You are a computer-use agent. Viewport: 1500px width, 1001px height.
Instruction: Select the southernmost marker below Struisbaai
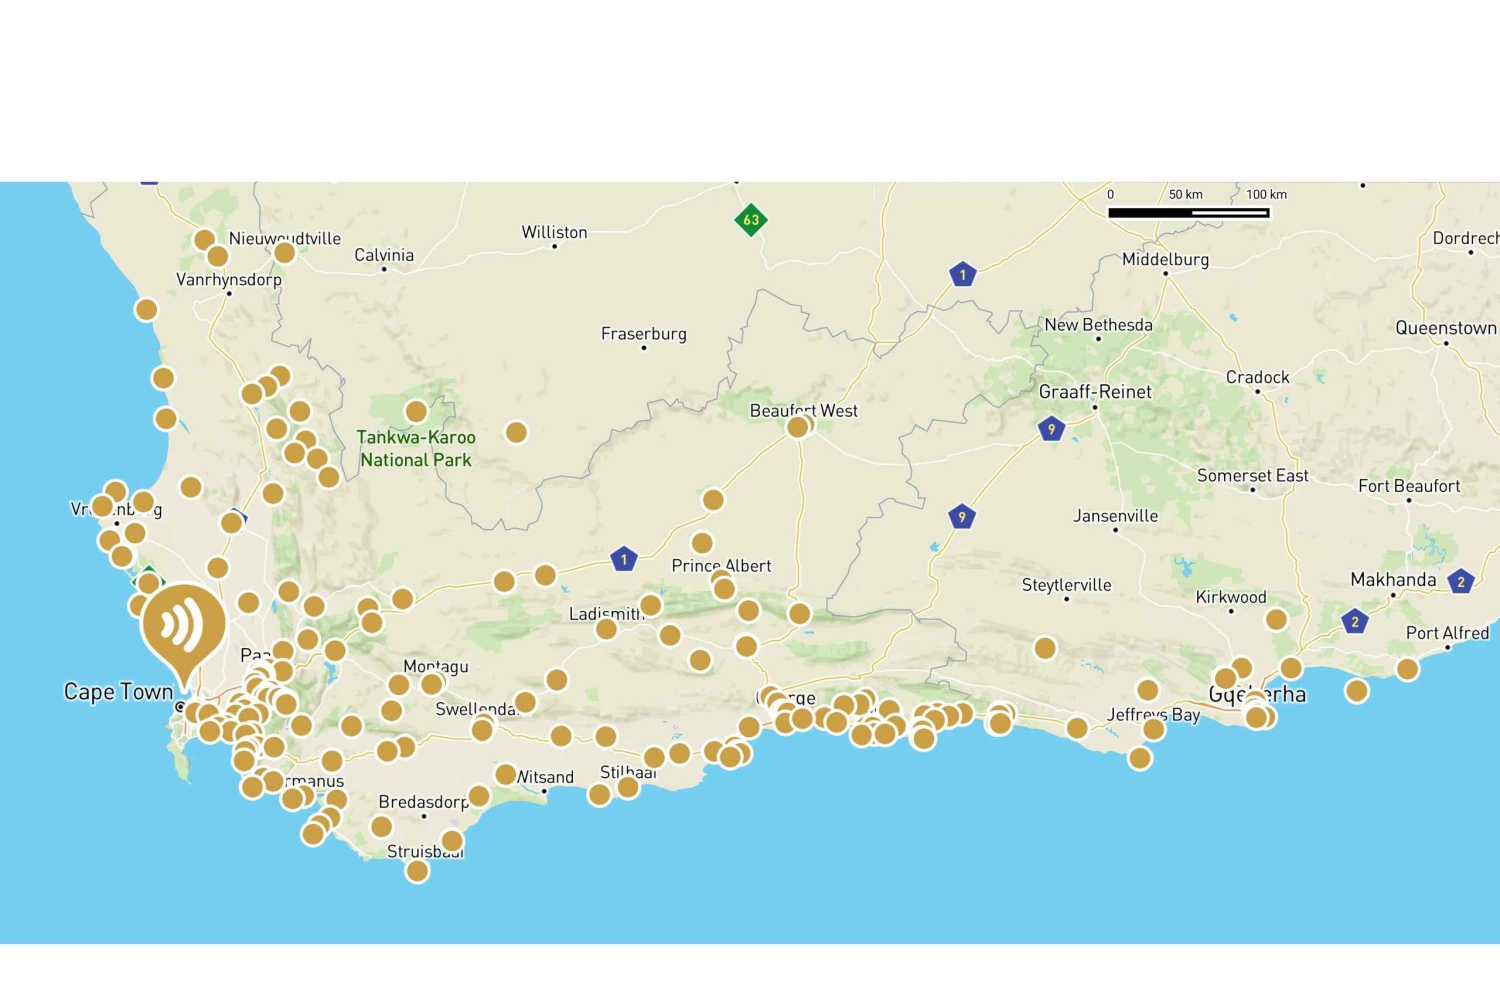coord(417,871)
